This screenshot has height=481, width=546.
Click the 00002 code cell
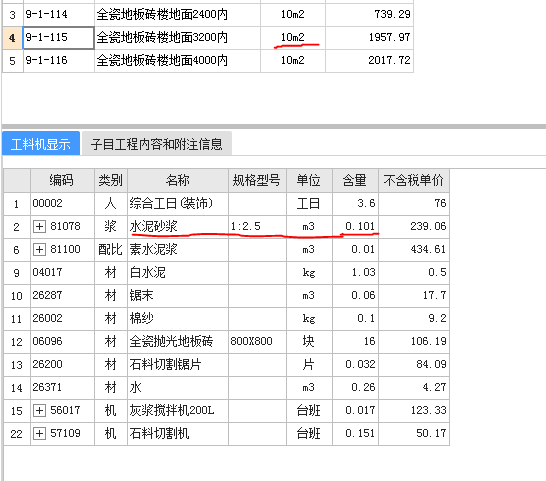(62, 204)
